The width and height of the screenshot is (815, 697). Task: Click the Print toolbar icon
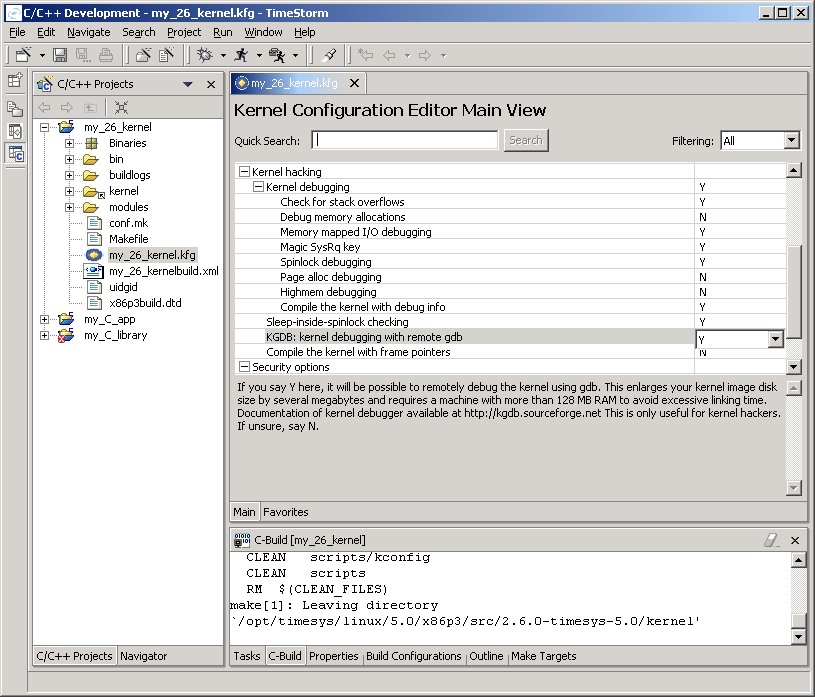coord(106,55)
